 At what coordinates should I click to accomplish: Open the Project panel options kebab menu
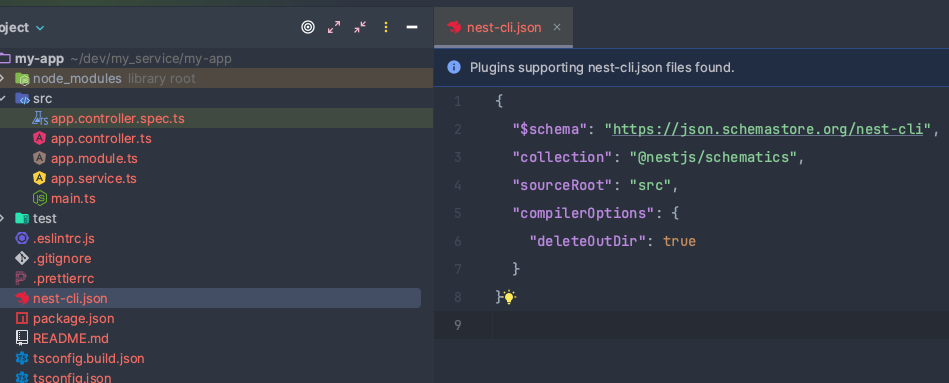386,27
